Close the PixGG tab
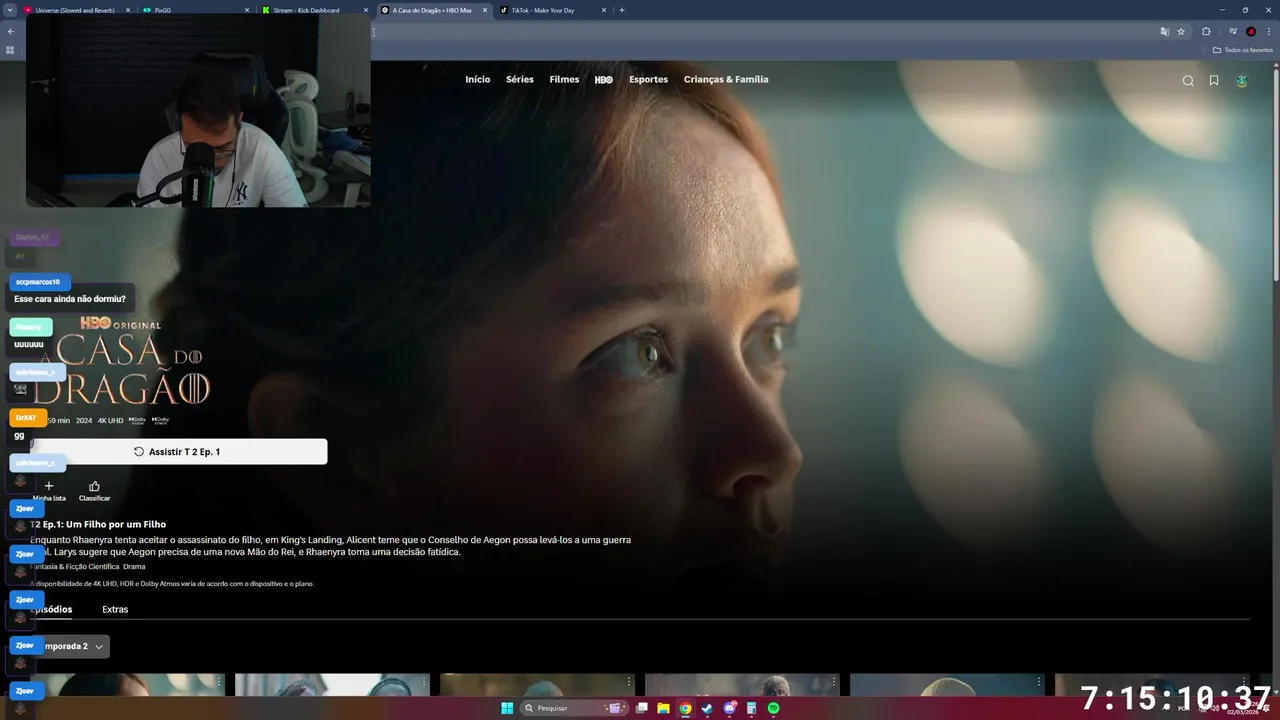The height and width of the screenshot is (720, 1280). coord(248,10)
